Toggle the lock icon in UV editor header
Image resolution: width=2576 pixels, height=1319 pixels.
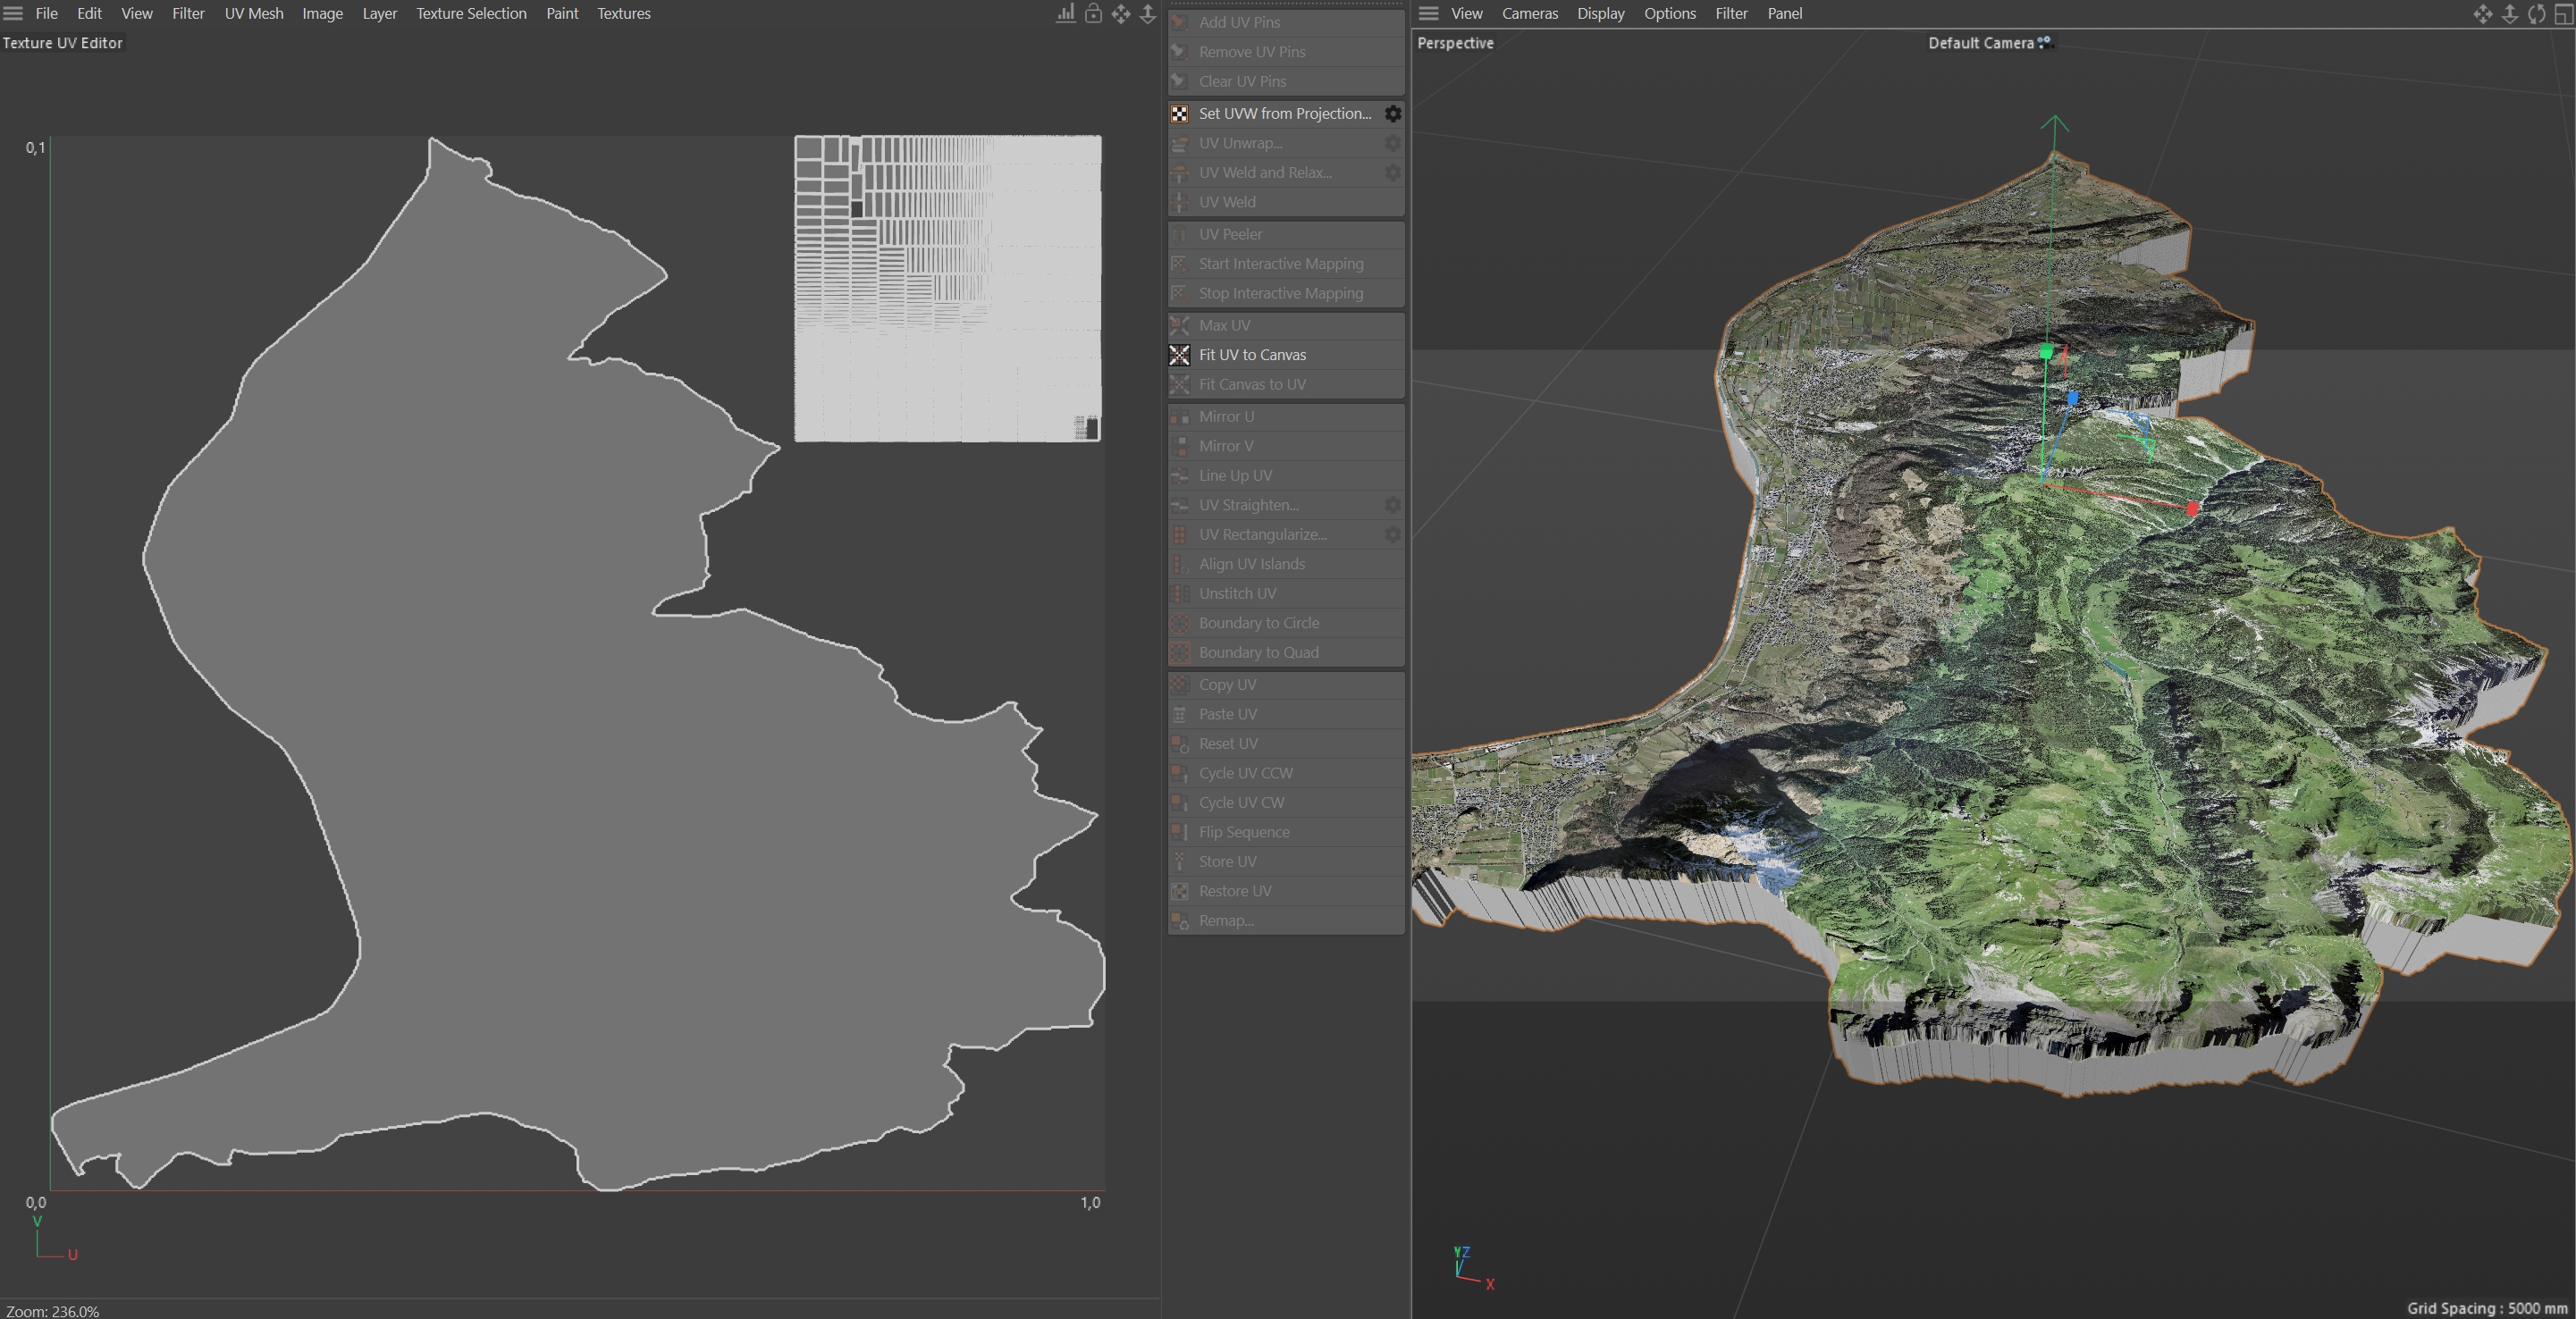click(1093, 13)
